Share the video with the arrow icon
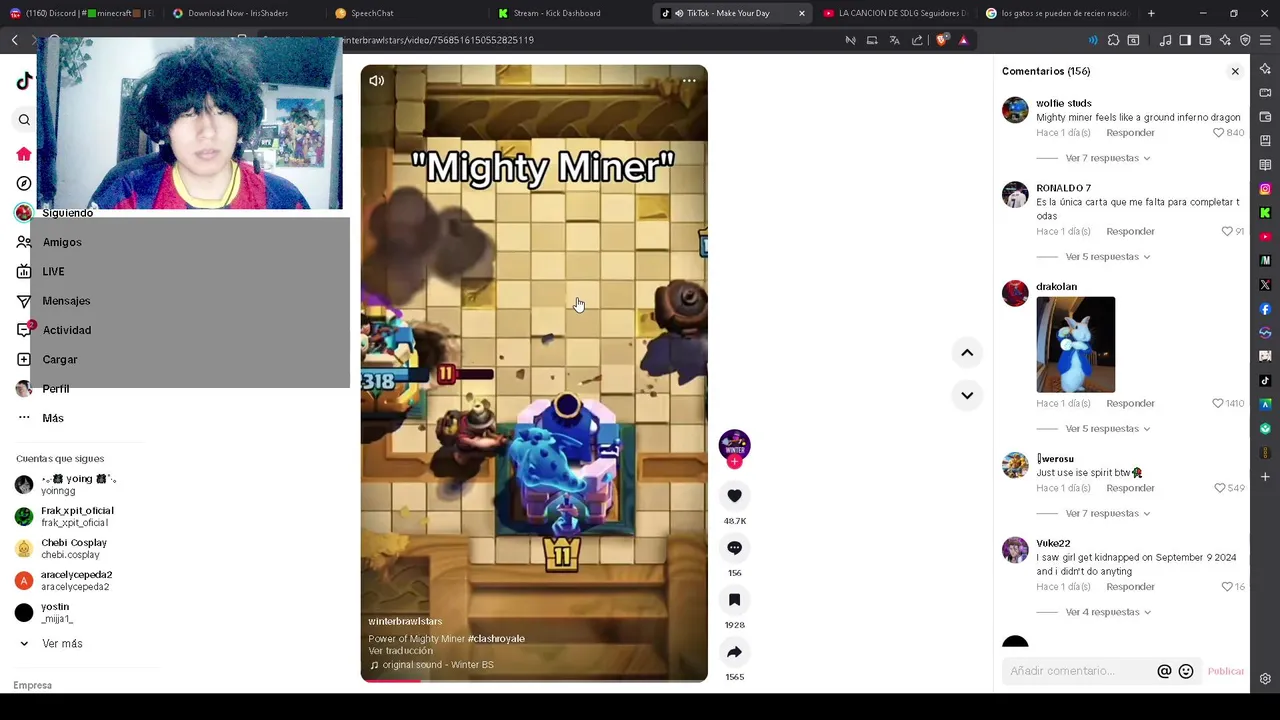The height and width of the screenshot is (720, 1280). pyautogui.click(x=734, y=652)
